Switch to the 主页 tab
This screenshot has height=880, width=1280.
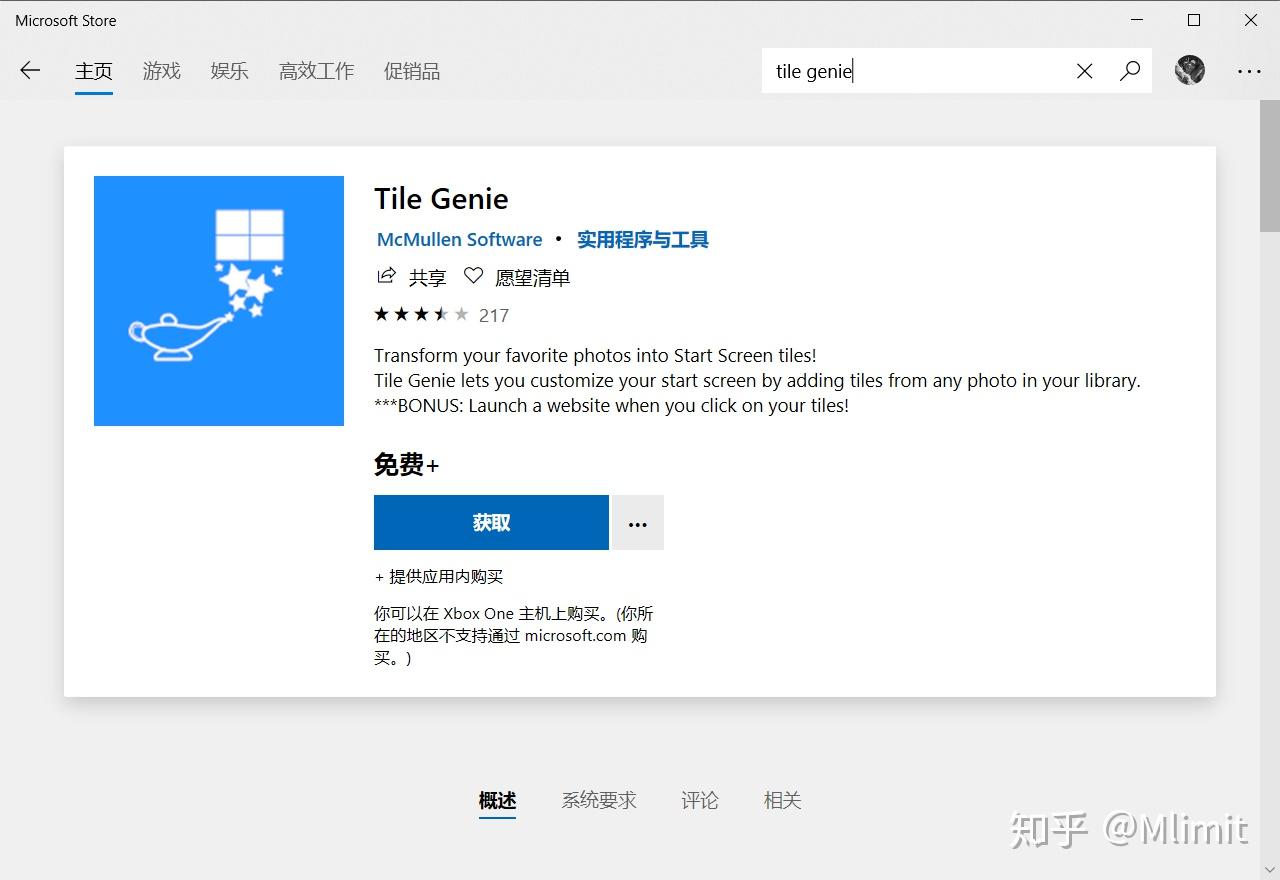point(94,71)
